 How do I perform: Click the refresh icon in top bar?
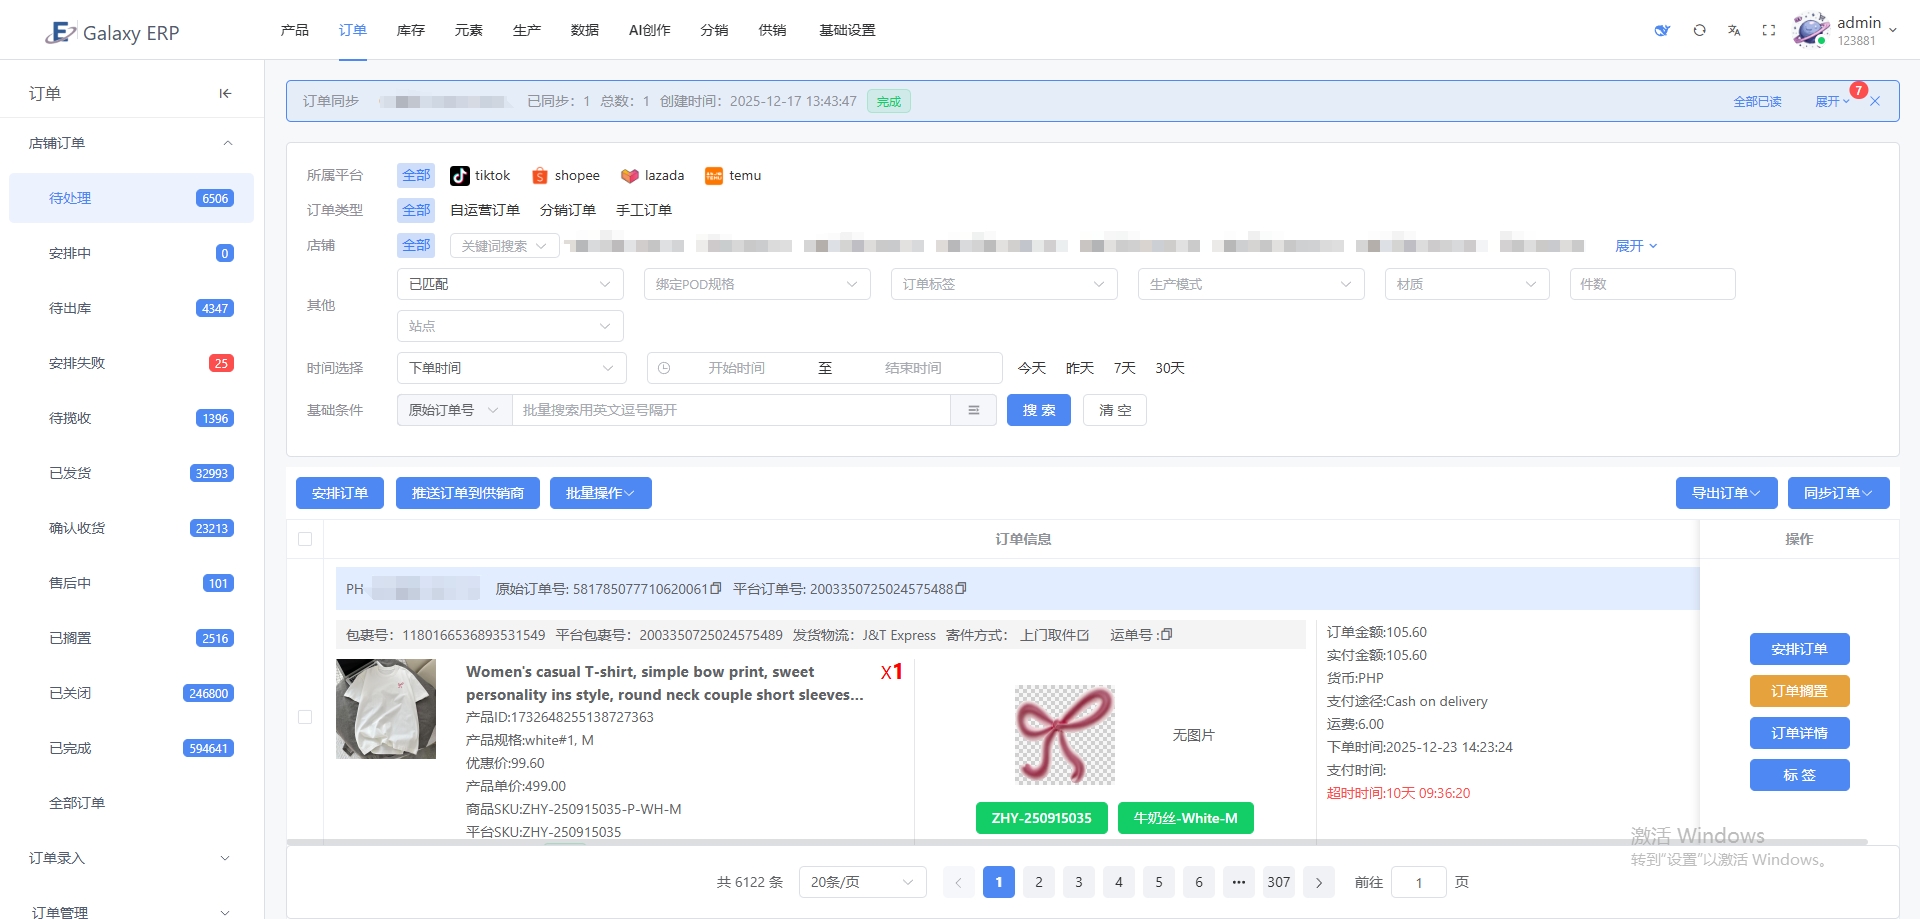[x=1699, y=31]
